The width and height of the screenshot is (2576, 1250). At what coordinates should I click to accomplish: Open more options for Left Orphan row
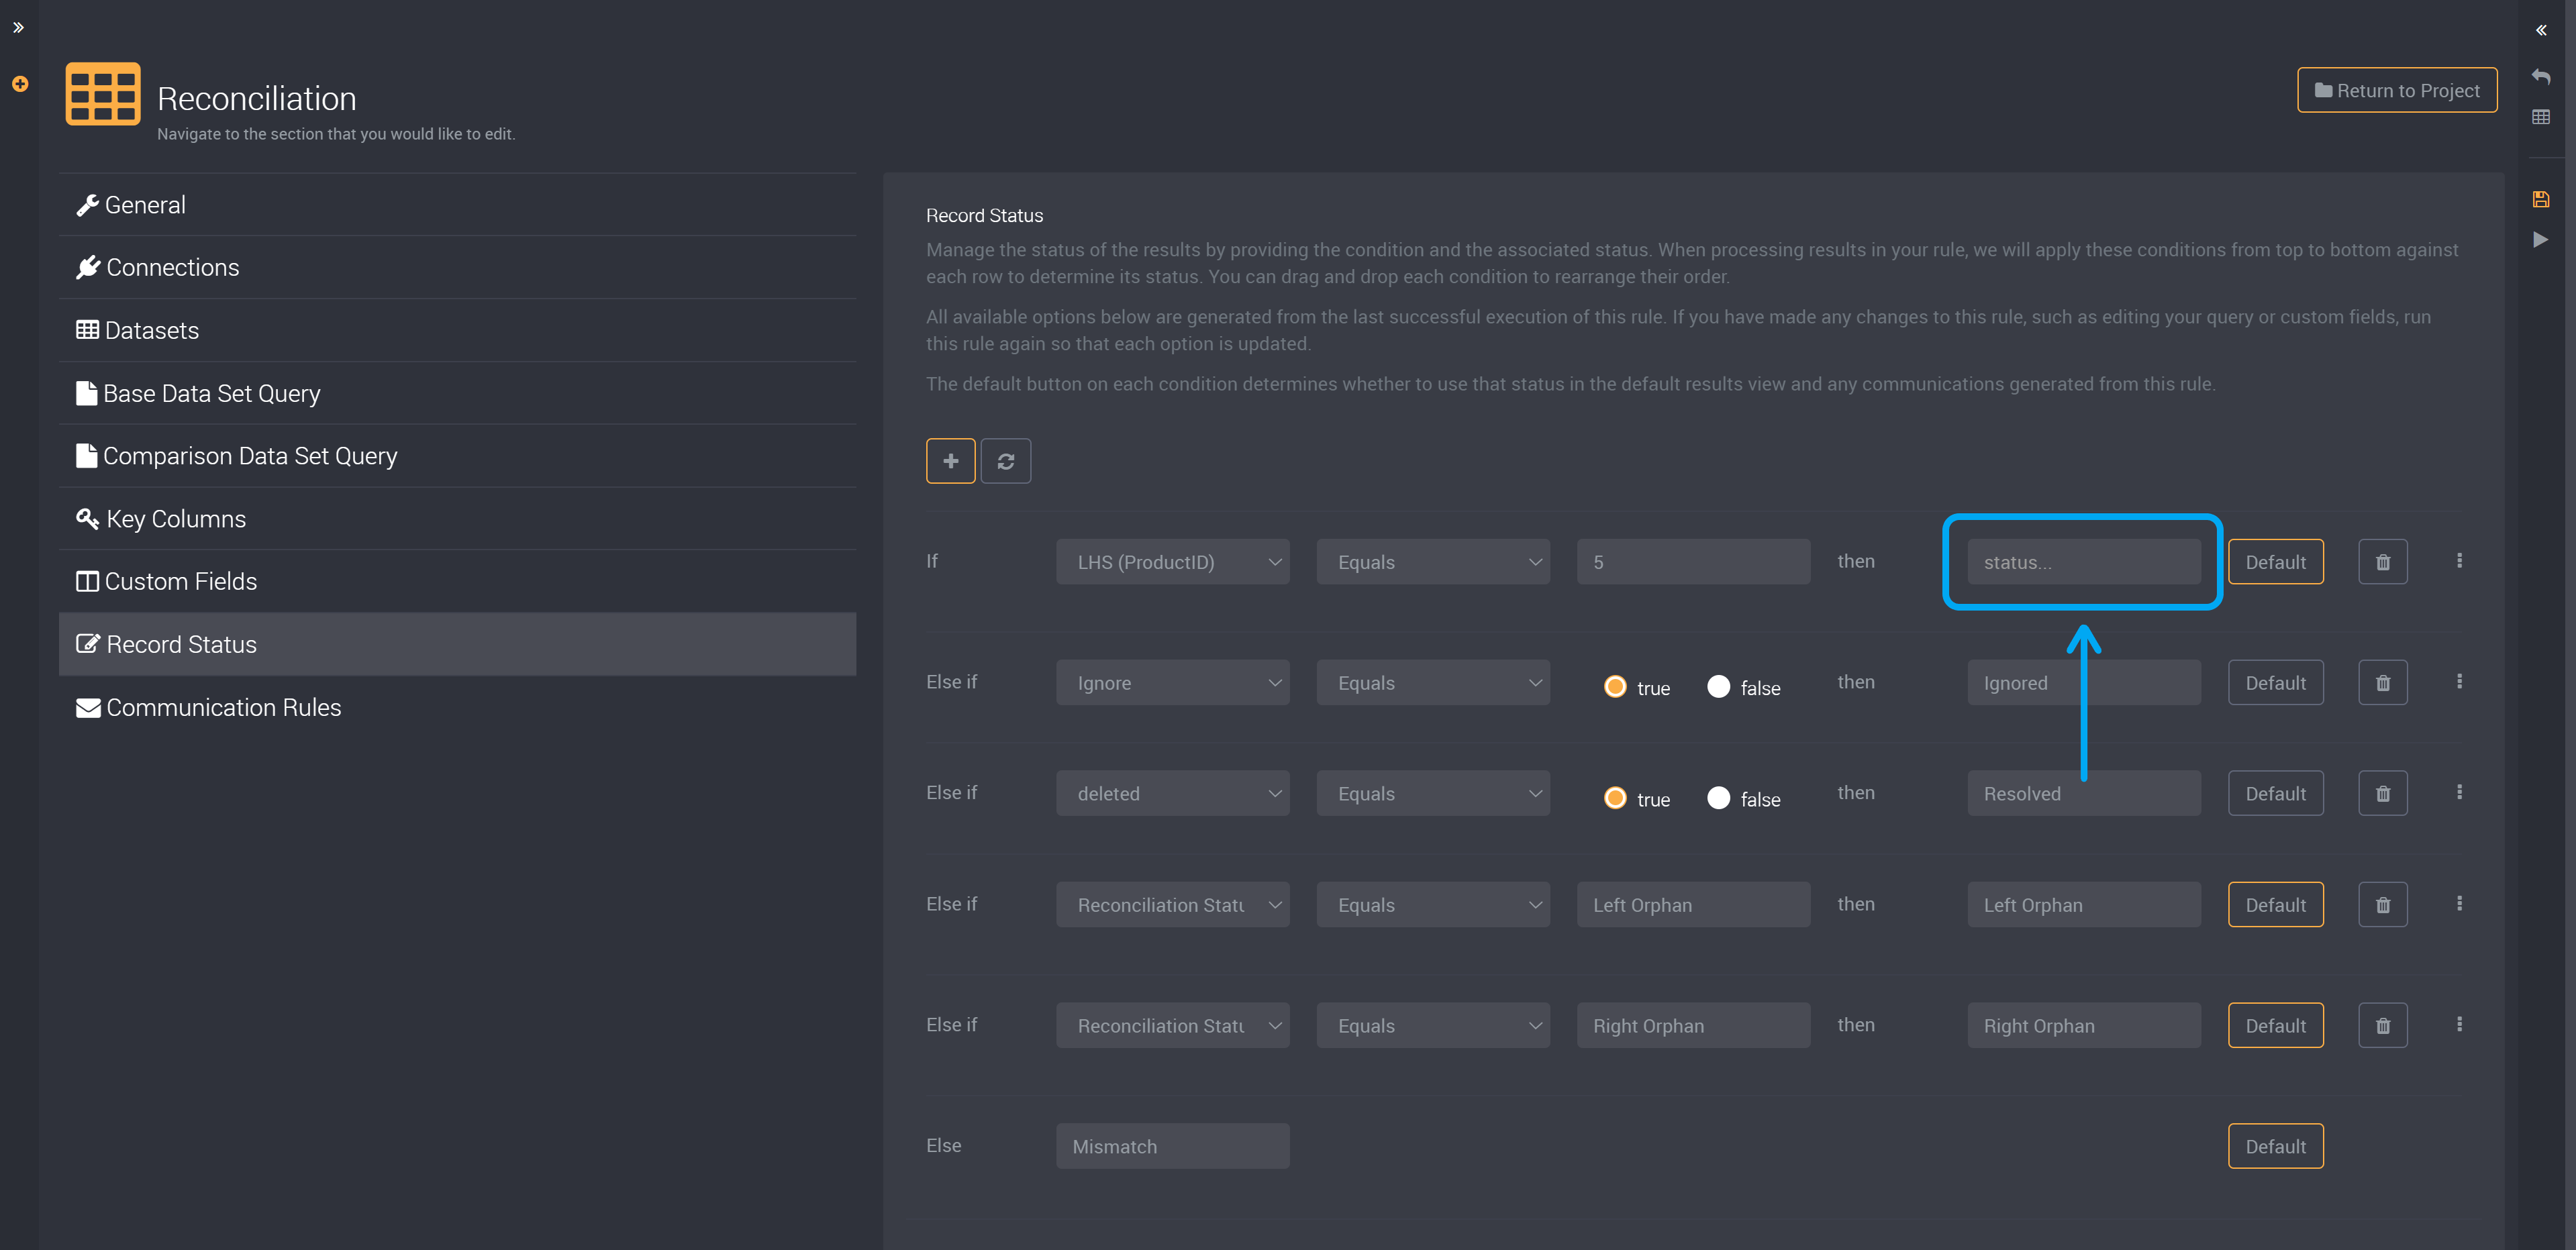tap(2459, 904)
